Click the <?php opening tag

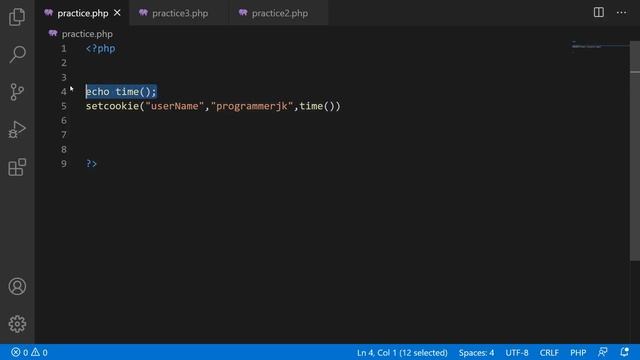pyautogui.click(x=100, y=49)
